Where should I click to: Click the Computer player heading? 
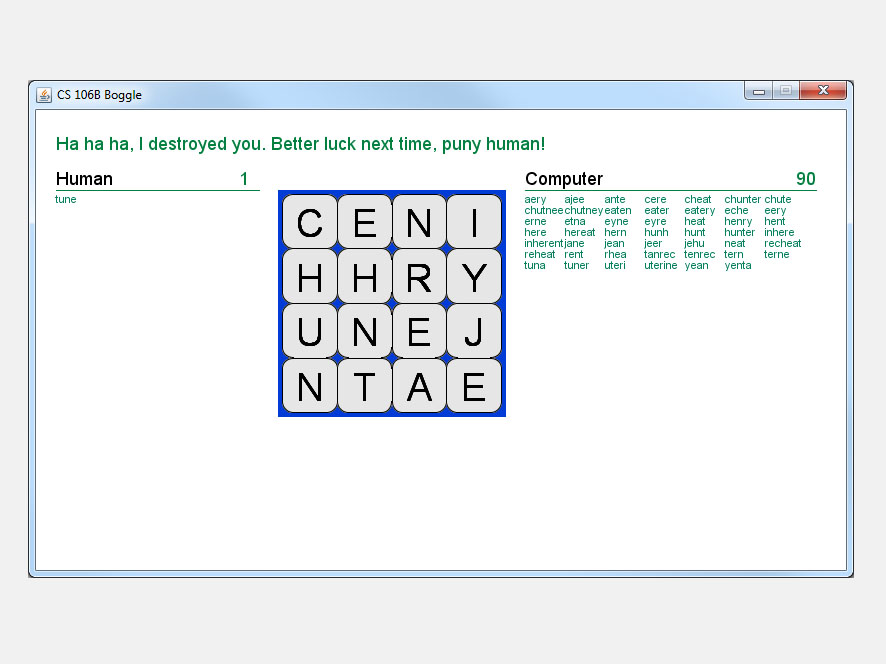click(x=564, y=180)
